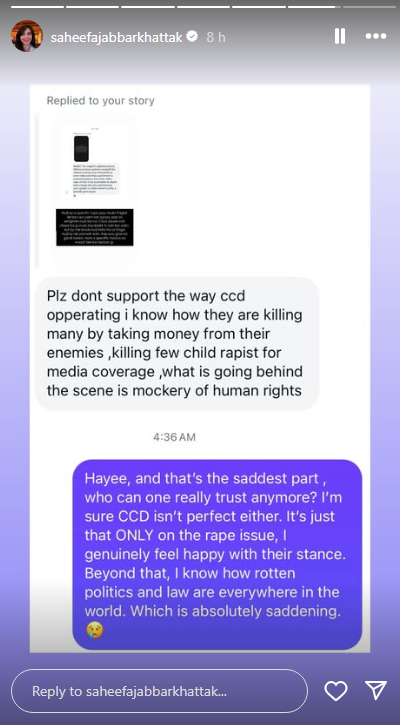Click the 'Replied to your story' label

(100, 100)
